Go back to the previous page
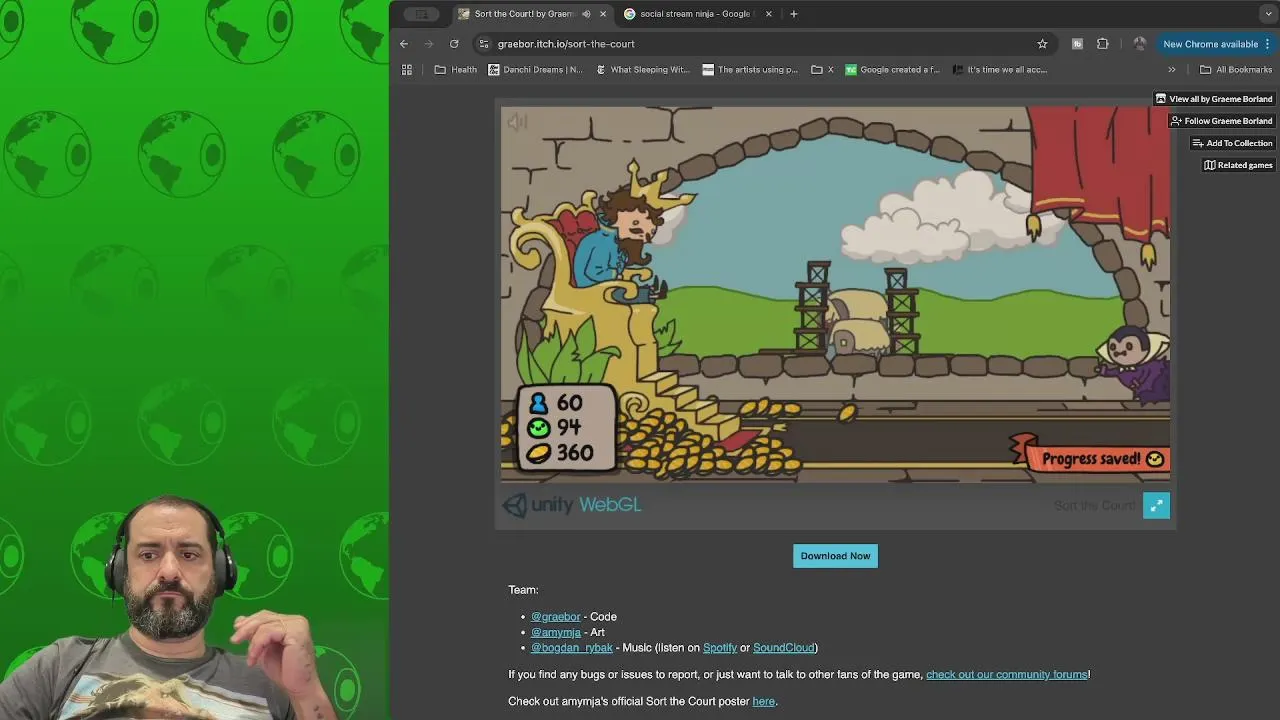1280x720 pixels. 404,44
